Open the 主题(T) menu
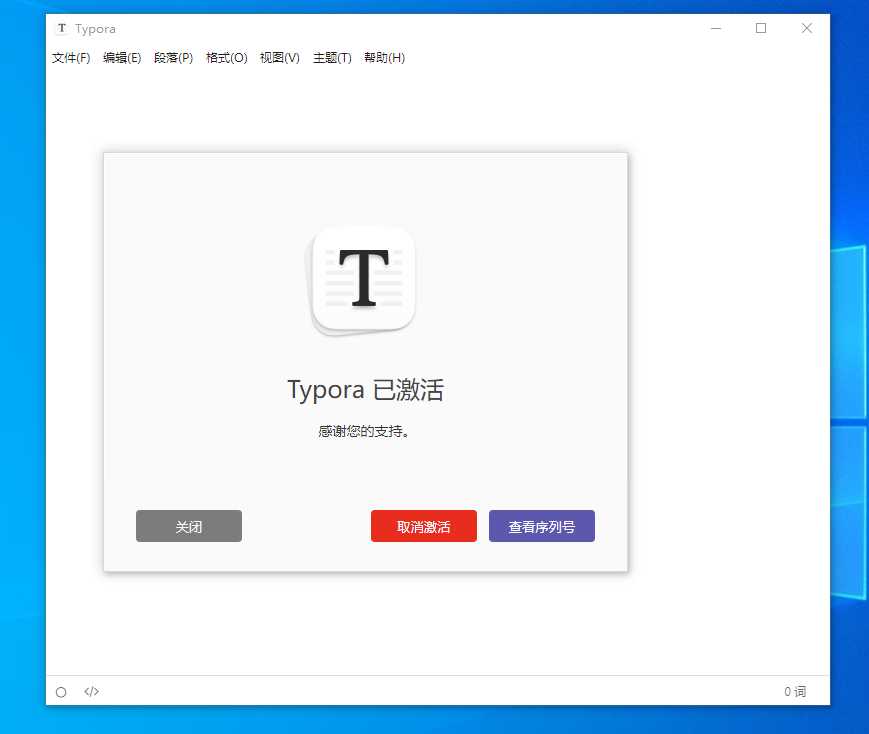The height and width of the screenshot is (734, 869). (332, 58)
